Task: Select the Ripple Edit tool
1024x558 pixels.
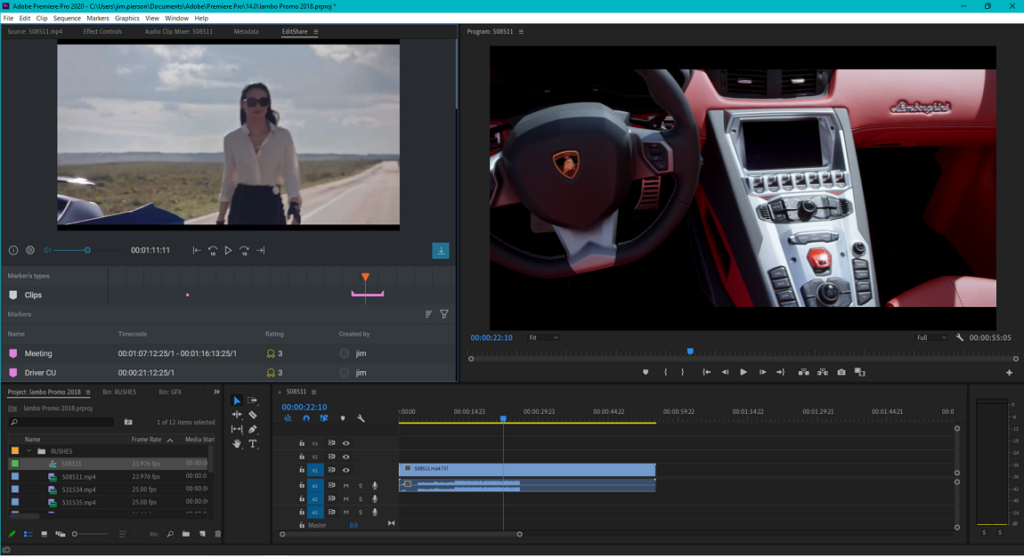Action: pos(236,415)
